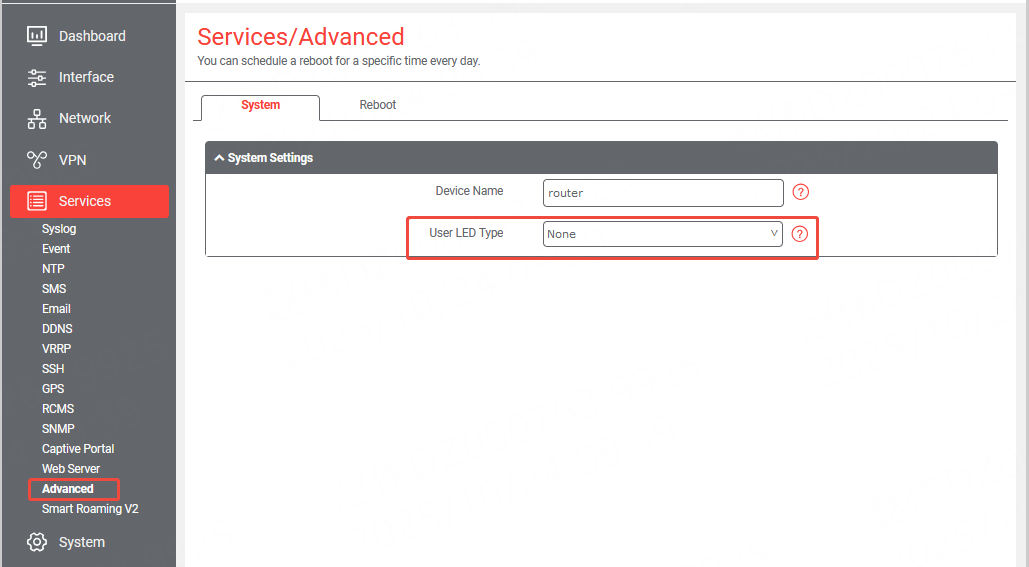Image resolution: width=1029 pixels, height=567 pixels.
Task: Open help icon beside User LED Type
Action: coord(799,234)
